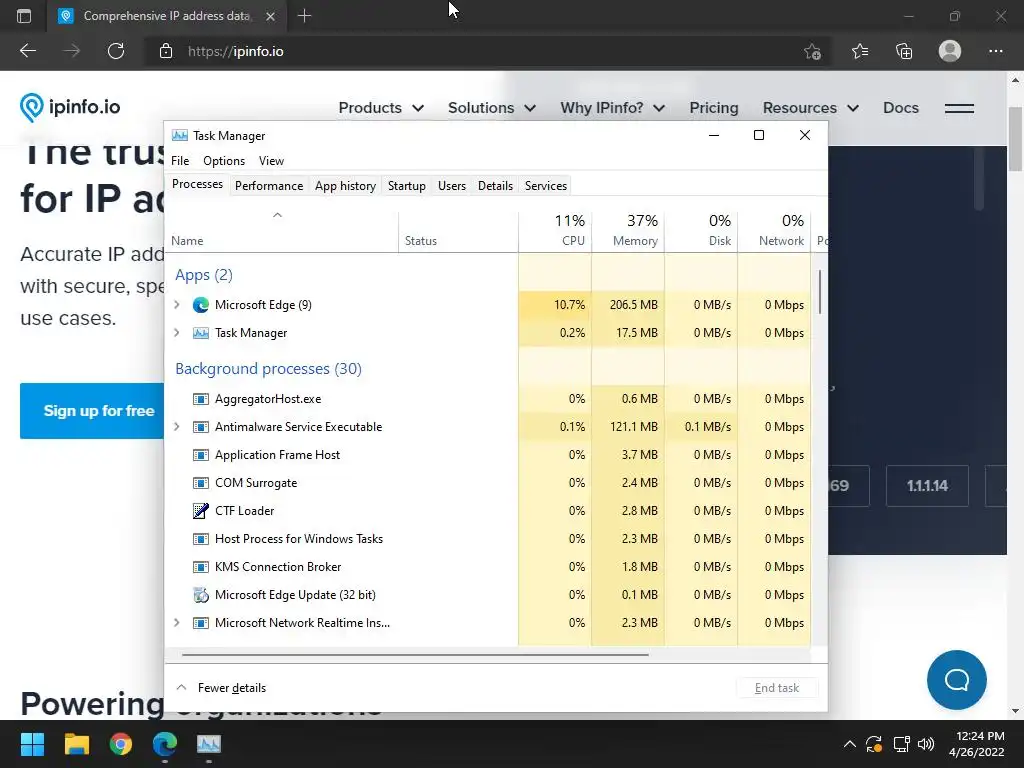Select the COM Surrogate process row
The width and height of the screenshot is (1024, 768).
coord(488,483)
